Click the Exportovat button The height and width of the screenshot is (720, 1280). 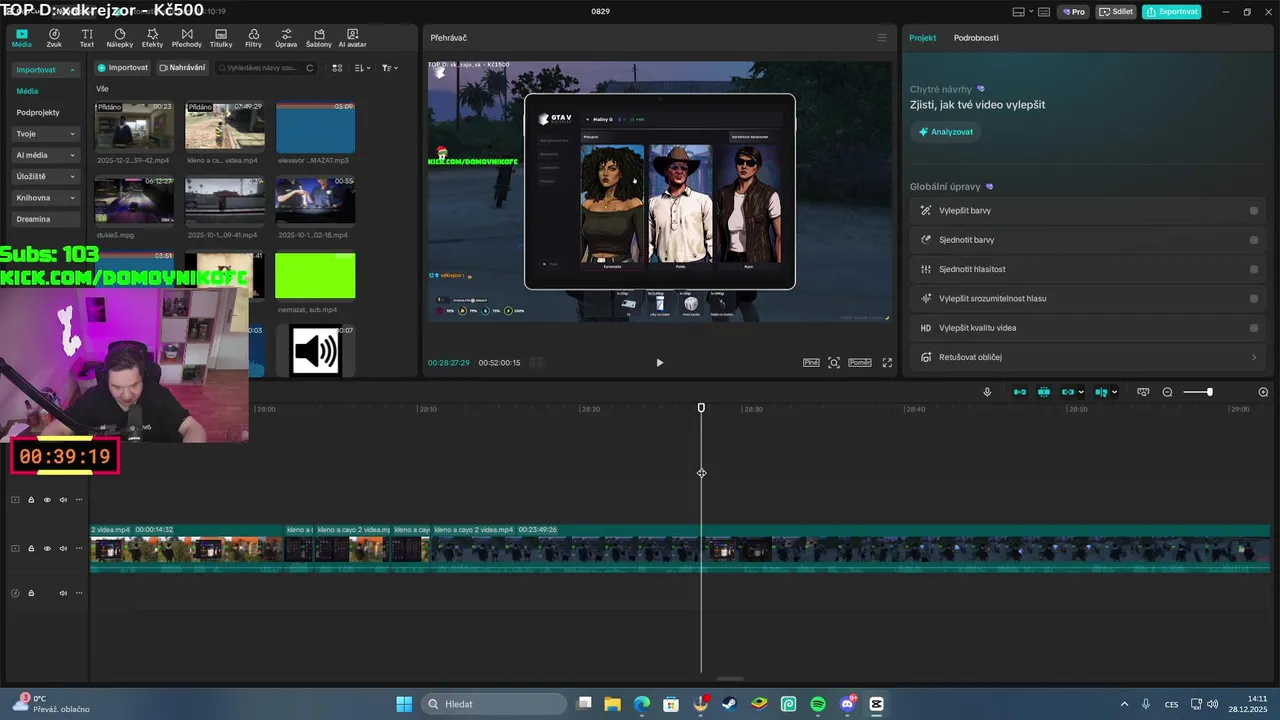pos(1172,12)
